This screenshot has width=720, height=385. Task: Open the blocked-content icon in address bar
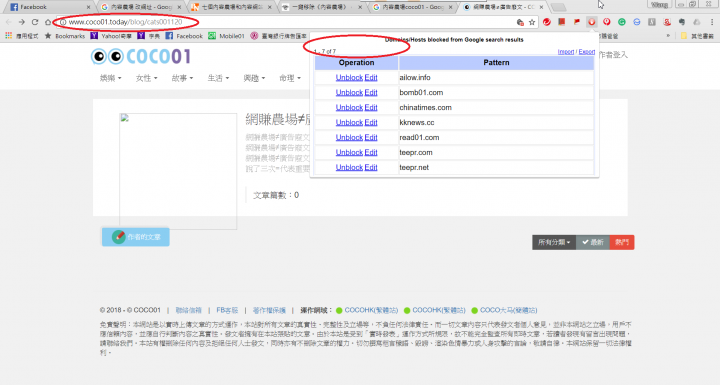520,22
